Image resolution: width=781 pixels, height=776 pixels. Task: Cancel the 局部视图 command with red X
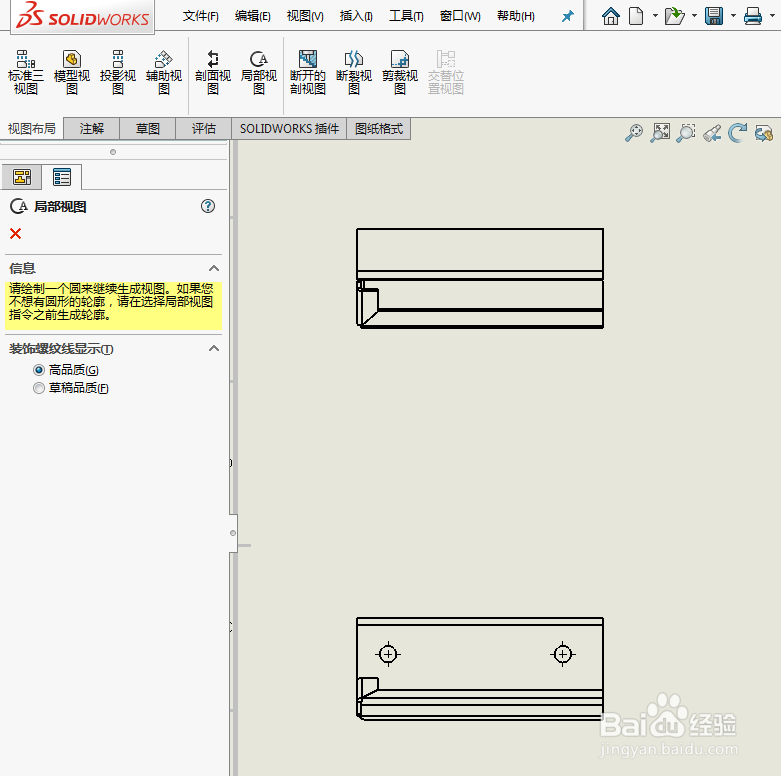coord(15,234)
